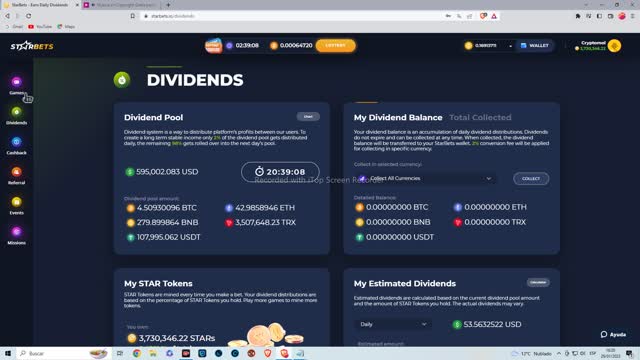Click the lottery ticket icon in header
The width and height of the screenshot is (640, 360).
213,46
